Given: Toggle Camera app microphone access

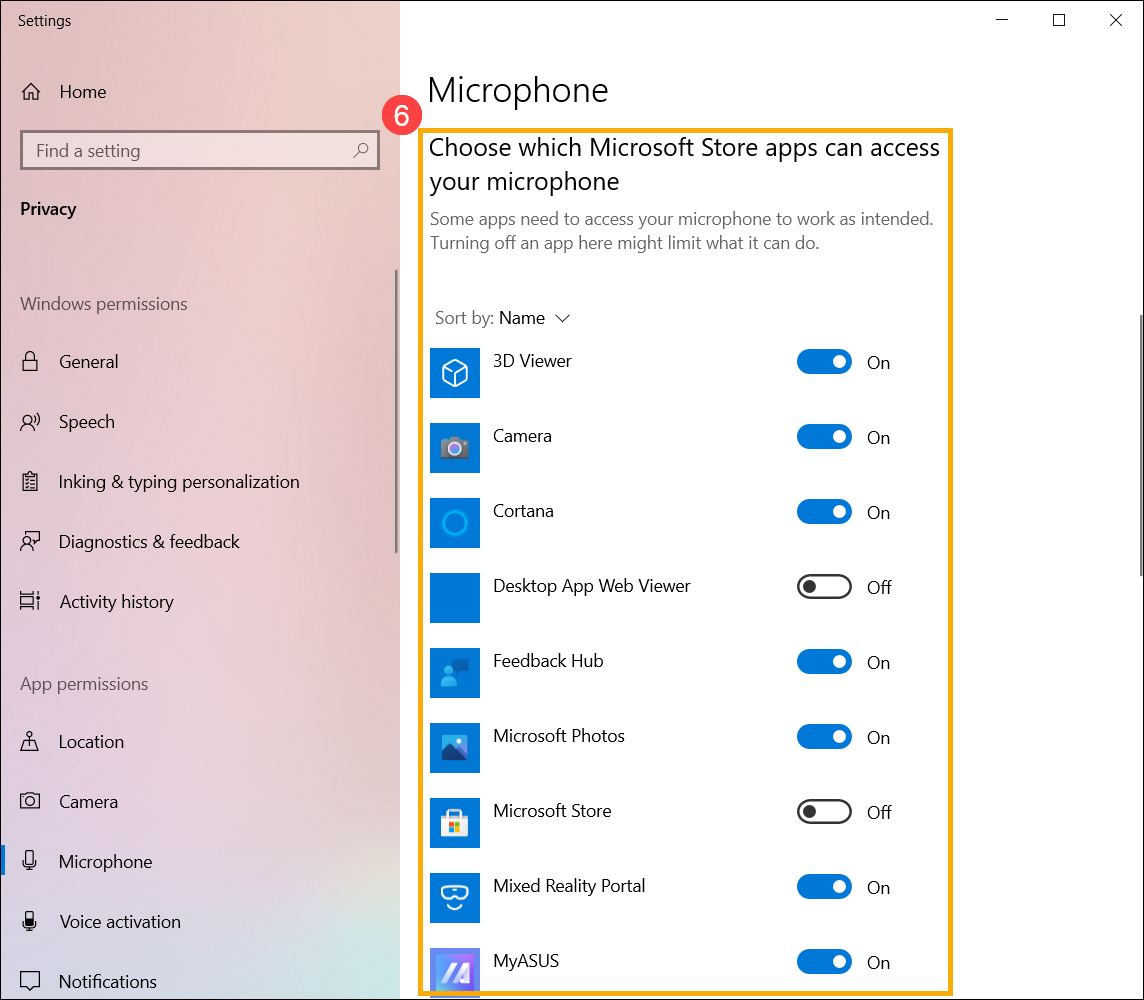Looking at the screenshot, I should tap(824, 437).
